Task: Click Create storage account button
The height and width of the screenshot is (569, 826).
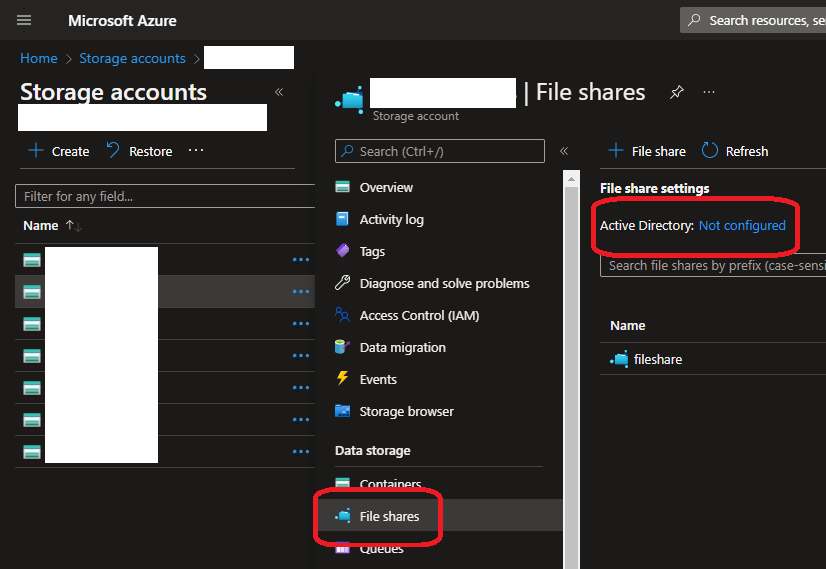Action: [59, 151]
